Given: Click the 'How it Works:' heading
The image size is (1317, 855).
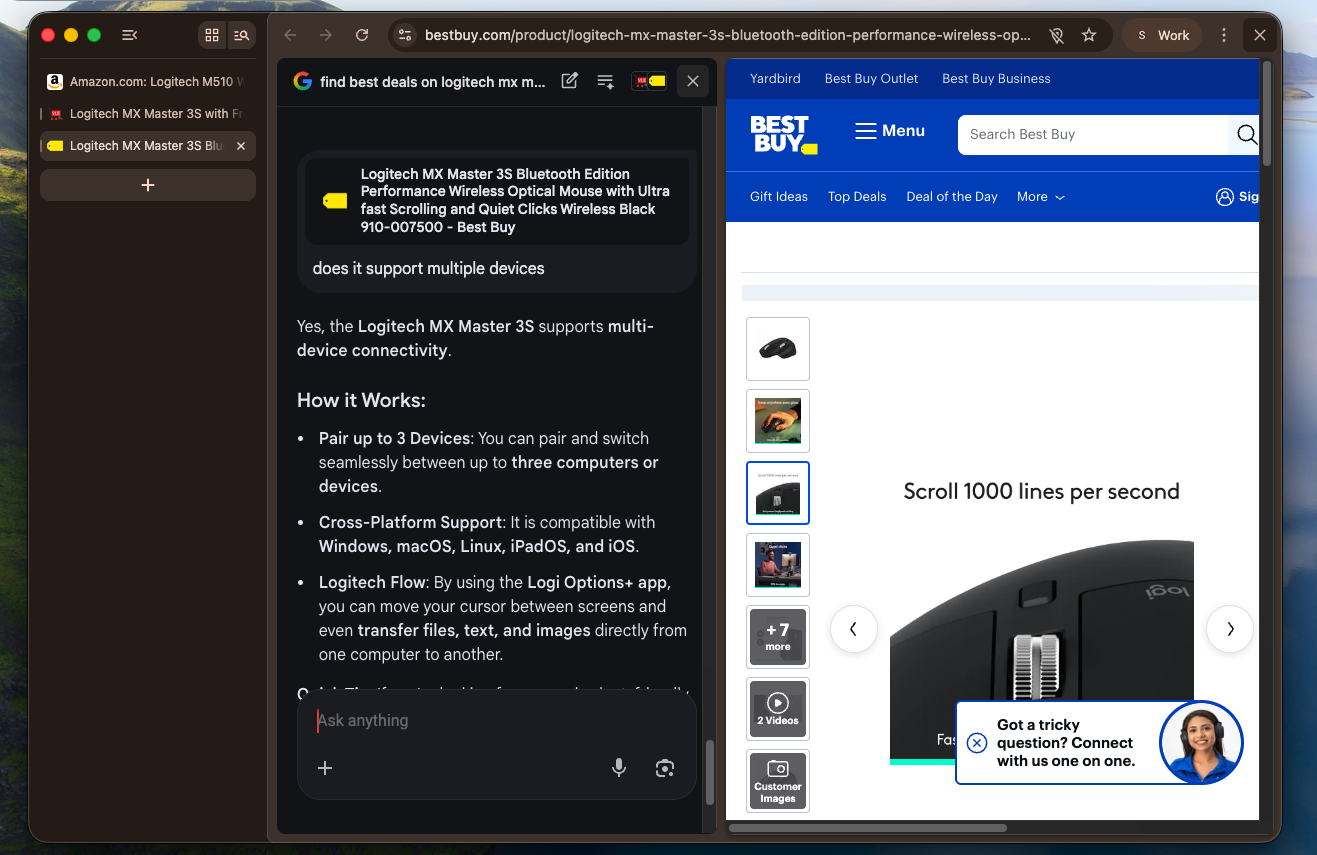Looking at the screenshot, I should click(361, 400).
